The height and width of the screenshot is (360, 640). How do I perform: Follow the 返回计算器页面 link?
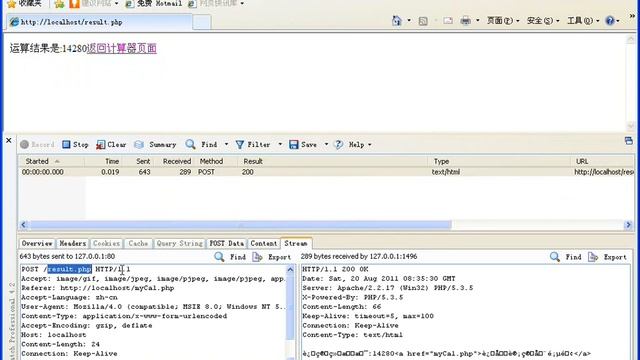pyautogui.click(x=122, y=48)
